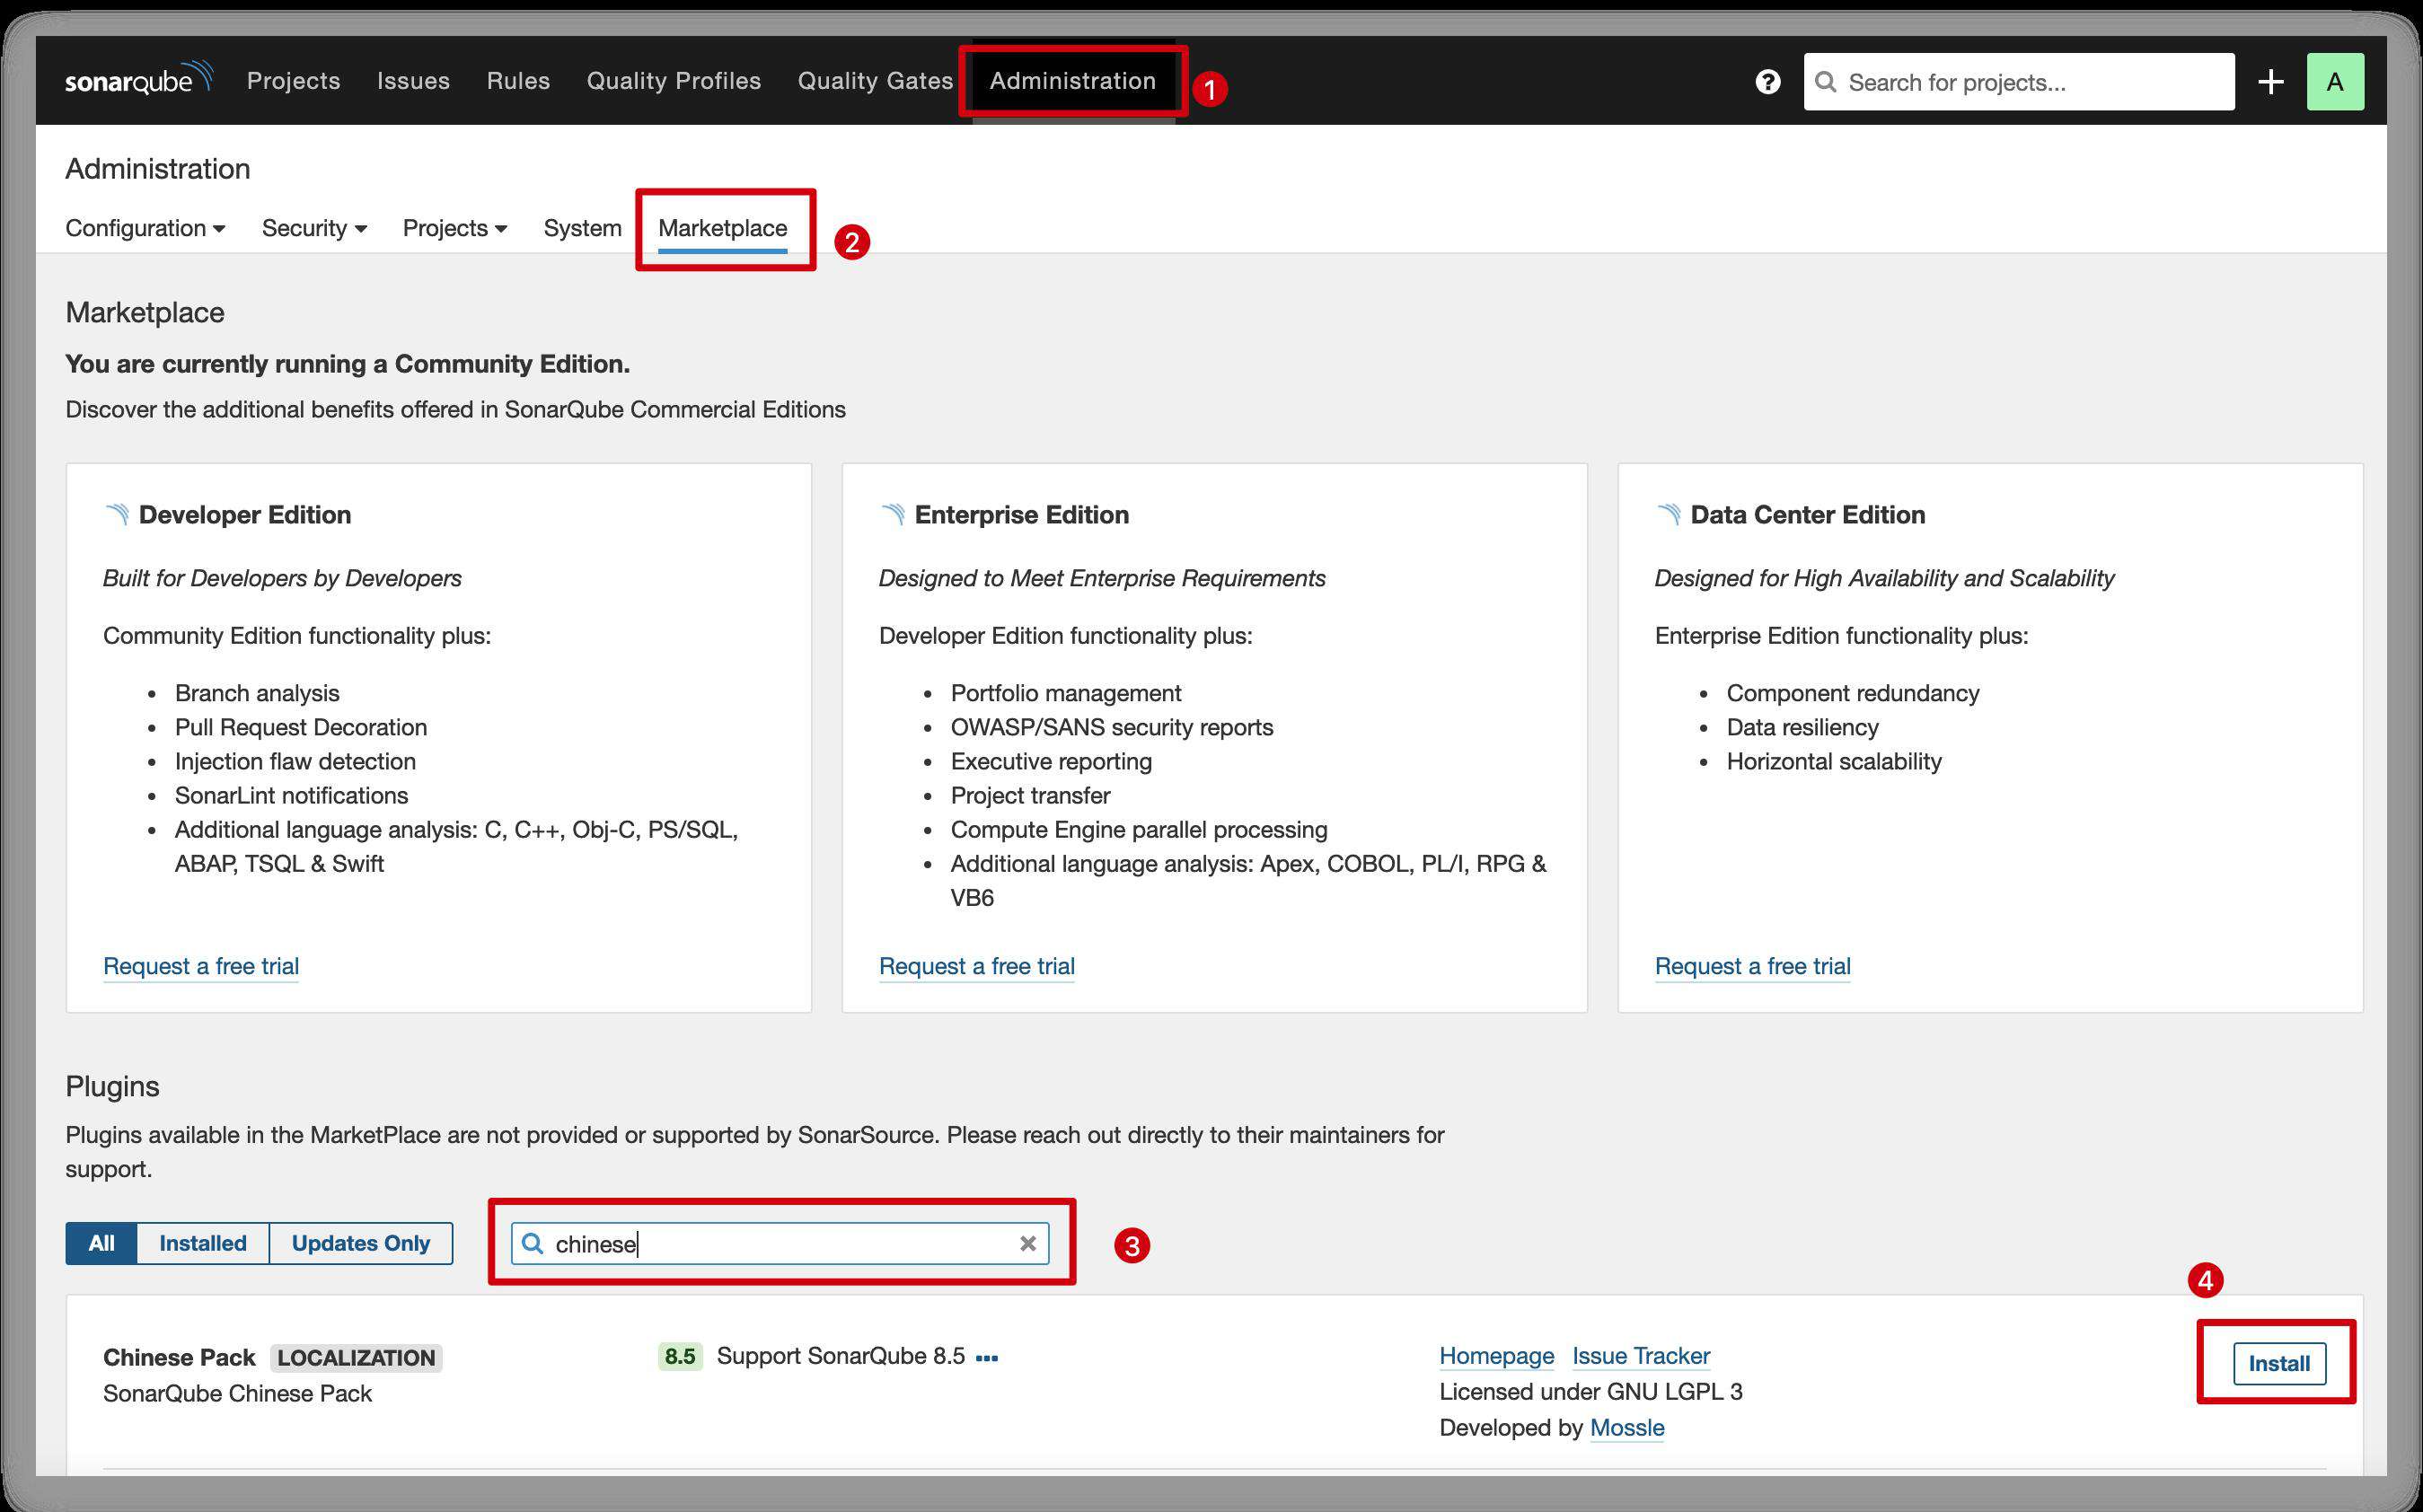
Task: Click the plugin search magnifier icon
Action: click(x=532, y=1243)
